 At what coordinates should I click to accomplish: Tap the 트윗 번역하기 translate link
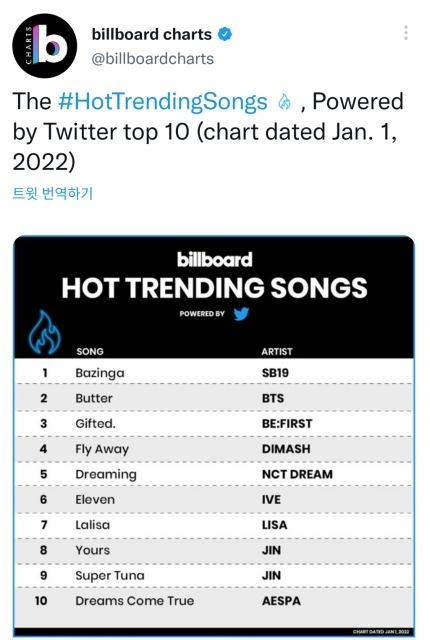pos(53,193)
